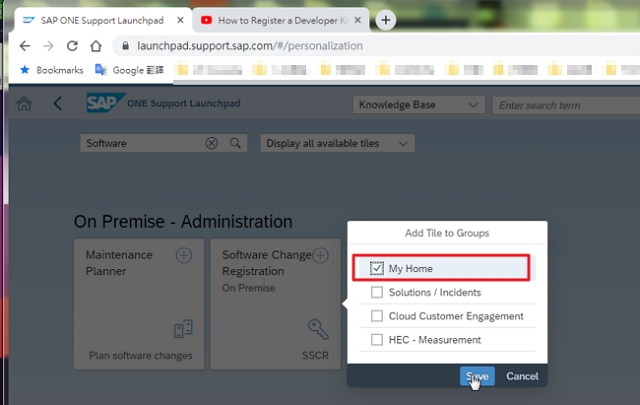Check the Cloud Customer Engagement checkbox

377,316
